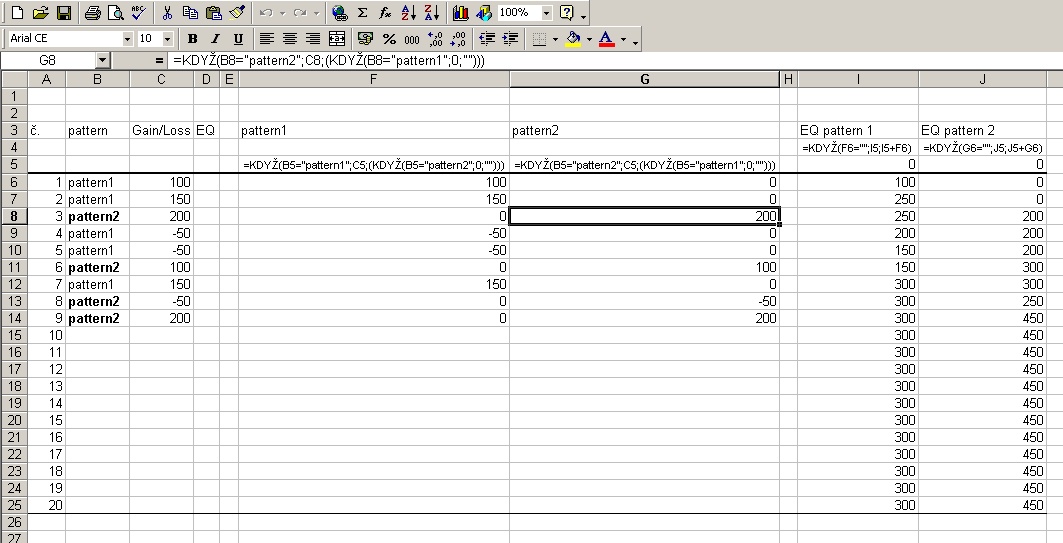1063x543 pixels.
Task: Select the bold pattern2 cell in row 11
Action: 98,267
